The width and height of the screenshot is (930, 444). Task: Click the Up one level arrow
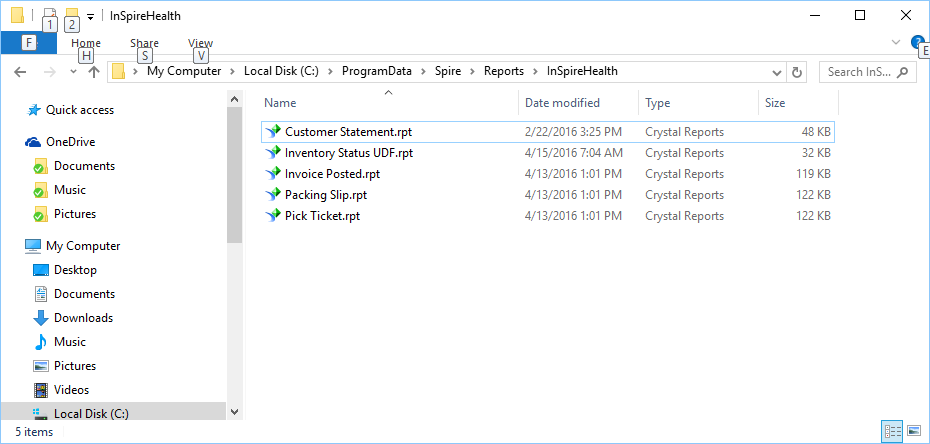click(x=93, y=72)
